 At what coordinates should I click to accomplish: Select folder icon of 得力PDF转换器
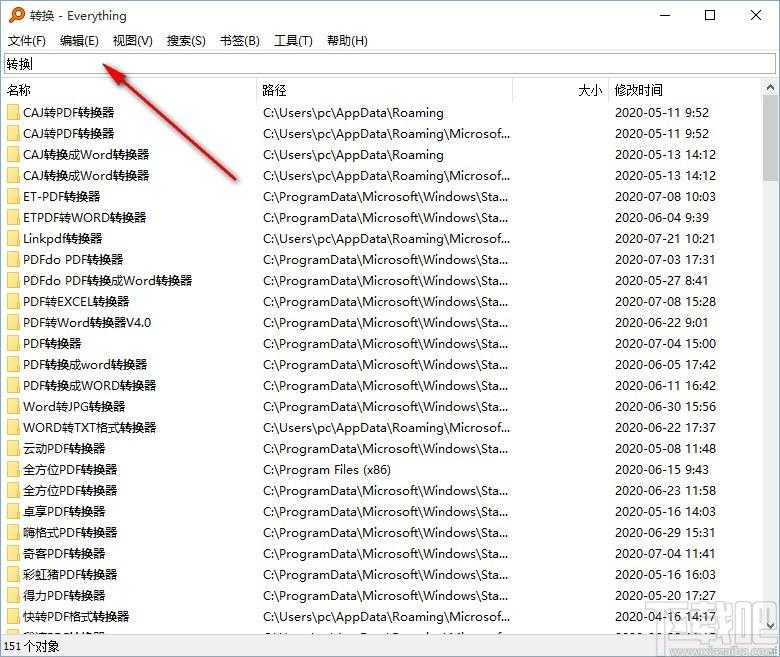[x=13, y=595]
